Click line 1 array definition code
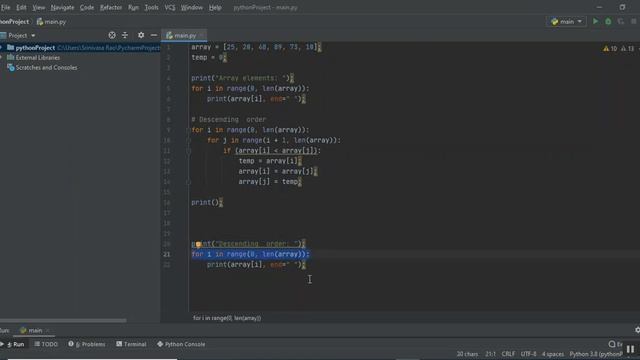This screenshot has height=360, width=640. coord(256,47)
